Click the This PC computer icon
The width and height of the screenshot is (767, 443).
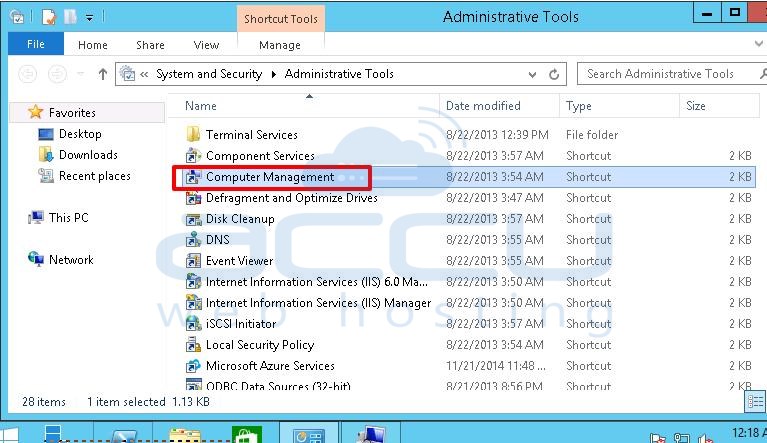(35, 218)
